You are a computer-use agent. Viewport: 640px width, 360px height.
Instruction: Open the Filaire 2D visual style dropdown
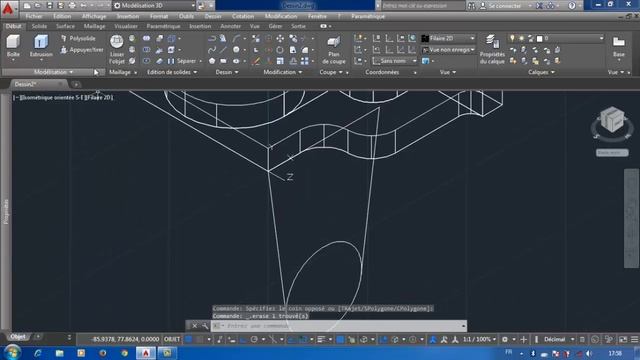449,38
